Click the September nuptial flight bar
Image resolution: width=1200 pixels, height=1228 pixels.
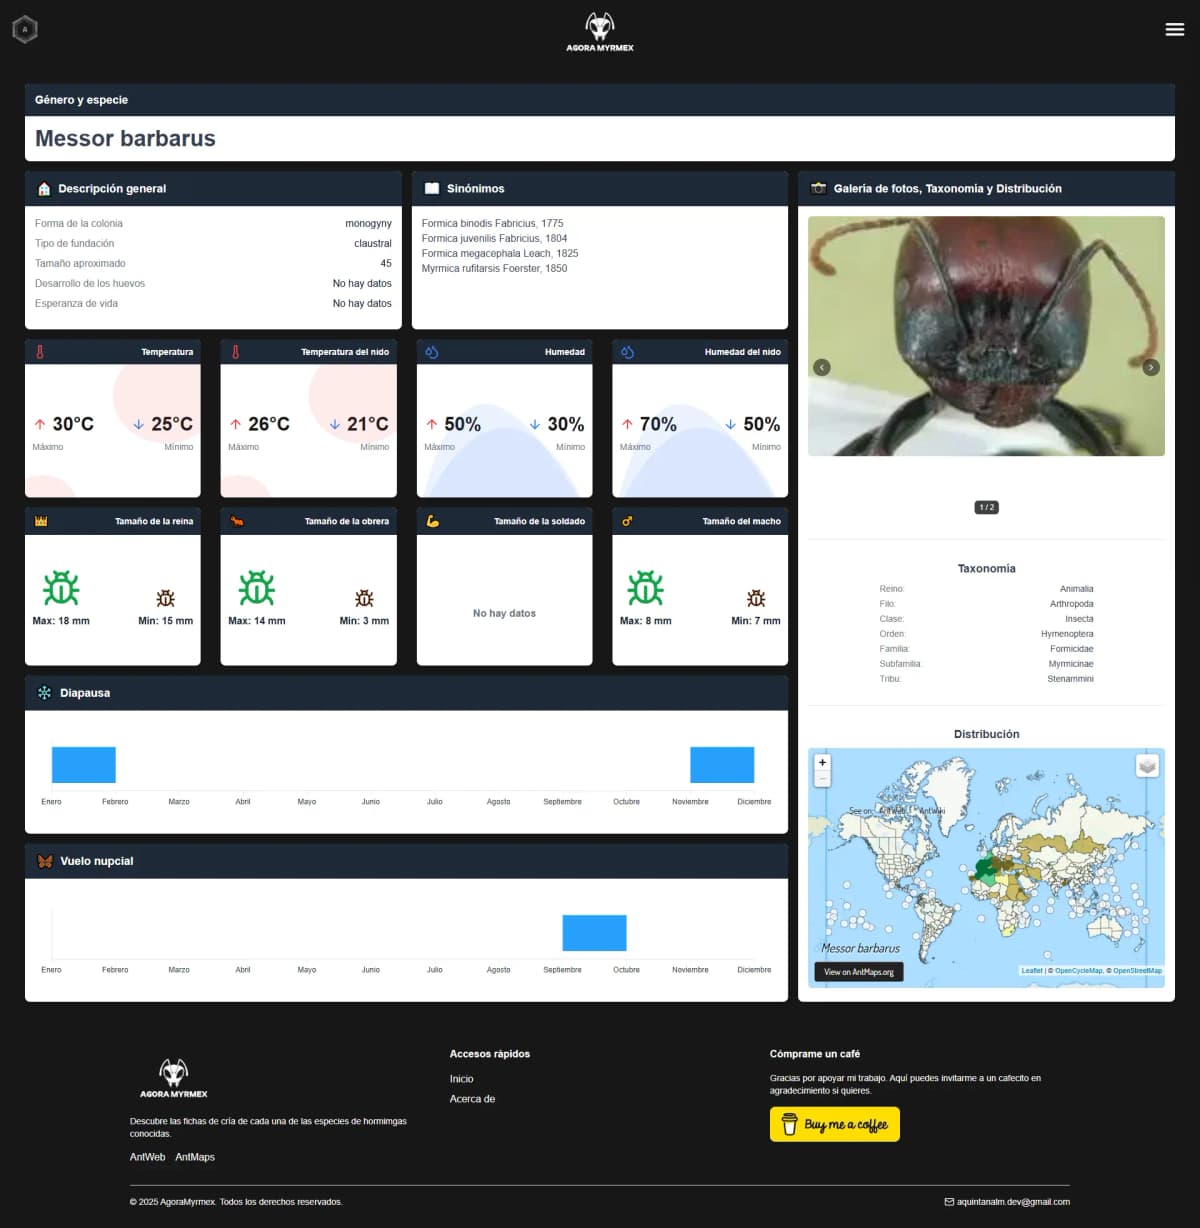click(x=594, y=933)
